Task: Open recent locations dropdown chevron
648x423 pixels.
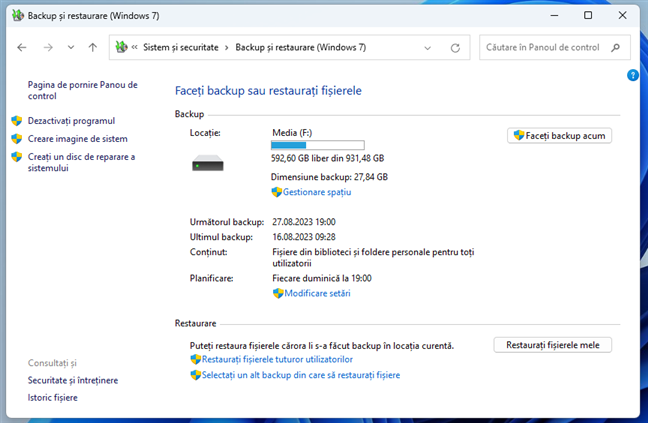Action: click(71, 48)
